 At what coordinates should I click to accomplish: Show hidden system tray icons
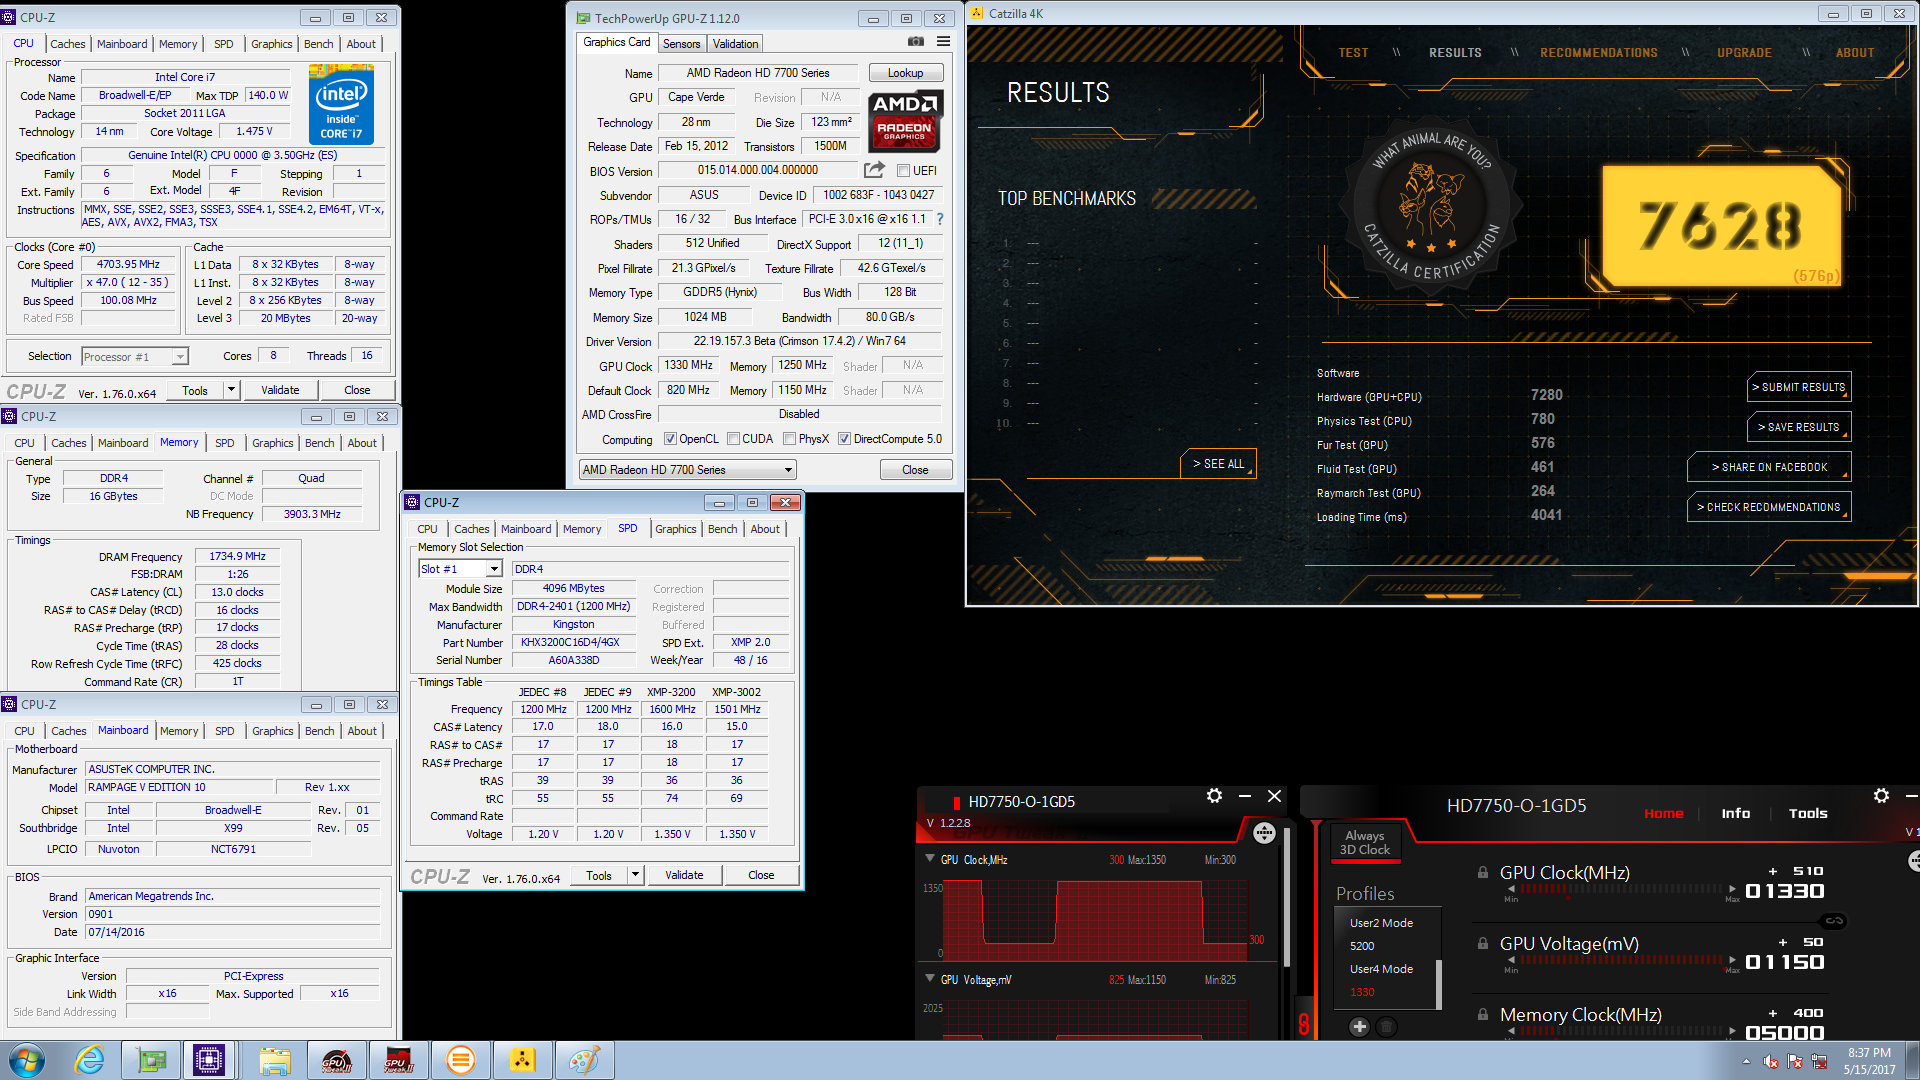1746,1061
